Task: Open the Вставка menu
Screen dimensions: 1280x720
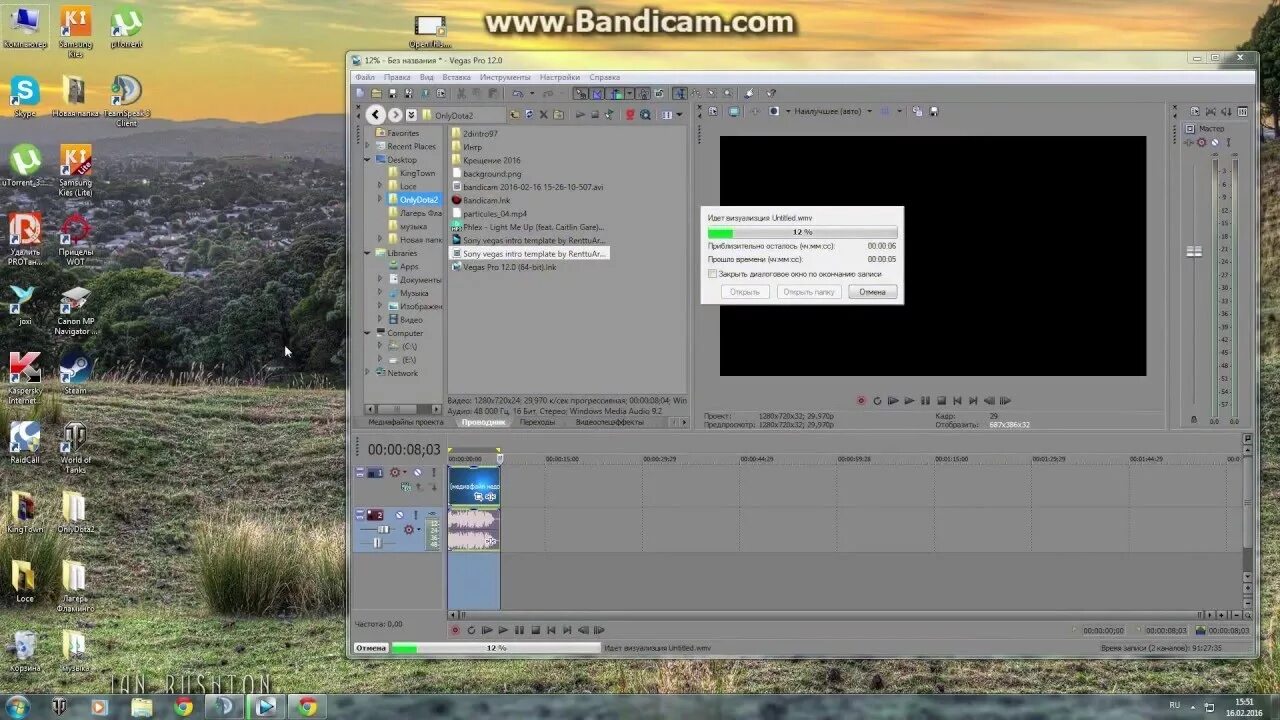Action: click(x=456, y=77)
